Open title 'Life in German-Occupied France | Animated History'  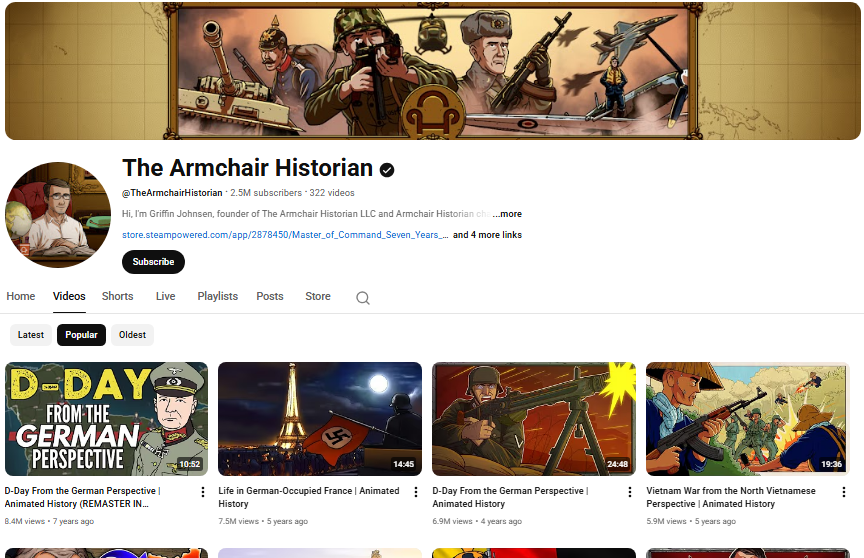click(x=309, y=497)
